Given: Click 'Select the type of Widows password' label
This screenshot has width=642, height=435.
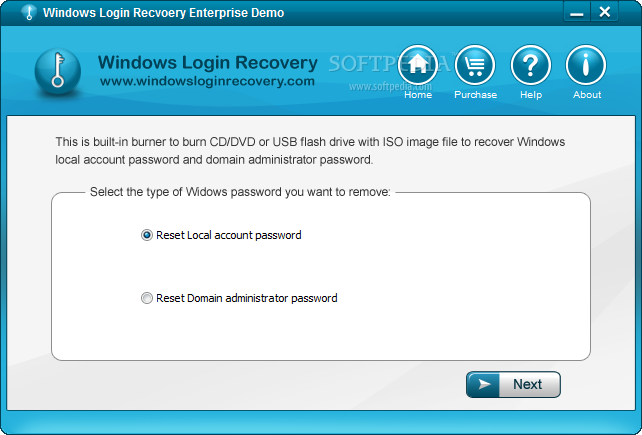Looking at the screenshot, I should [240, 192].
